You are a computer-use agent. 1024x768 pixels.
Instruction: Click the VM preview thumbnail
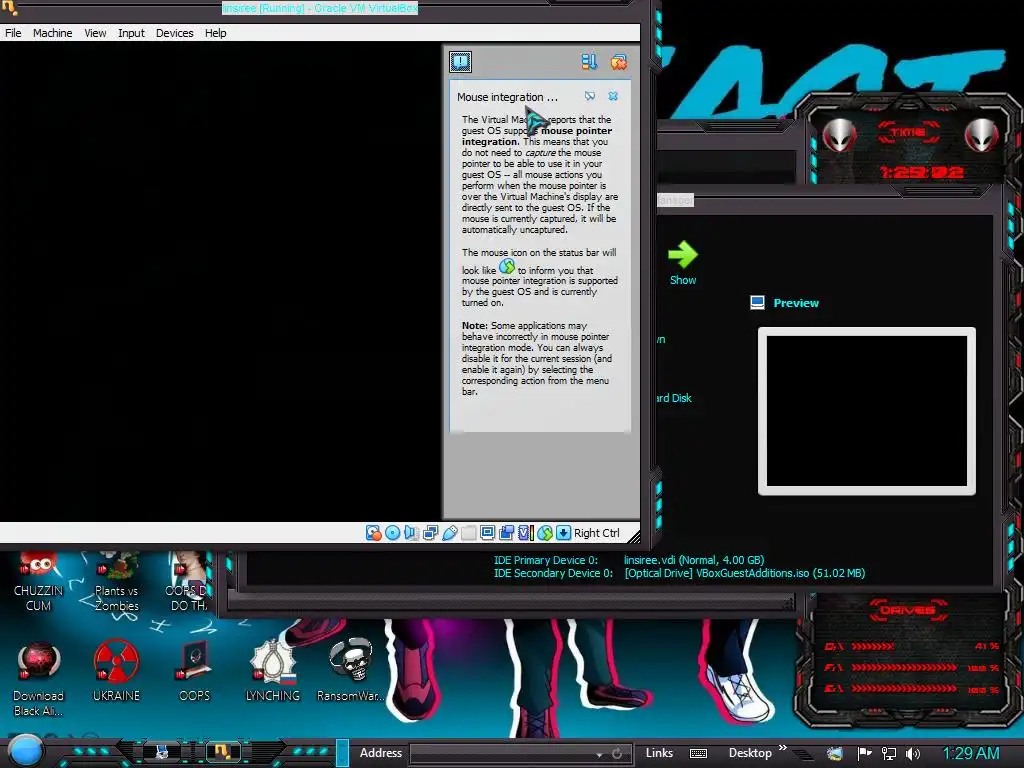click(867, 411)
